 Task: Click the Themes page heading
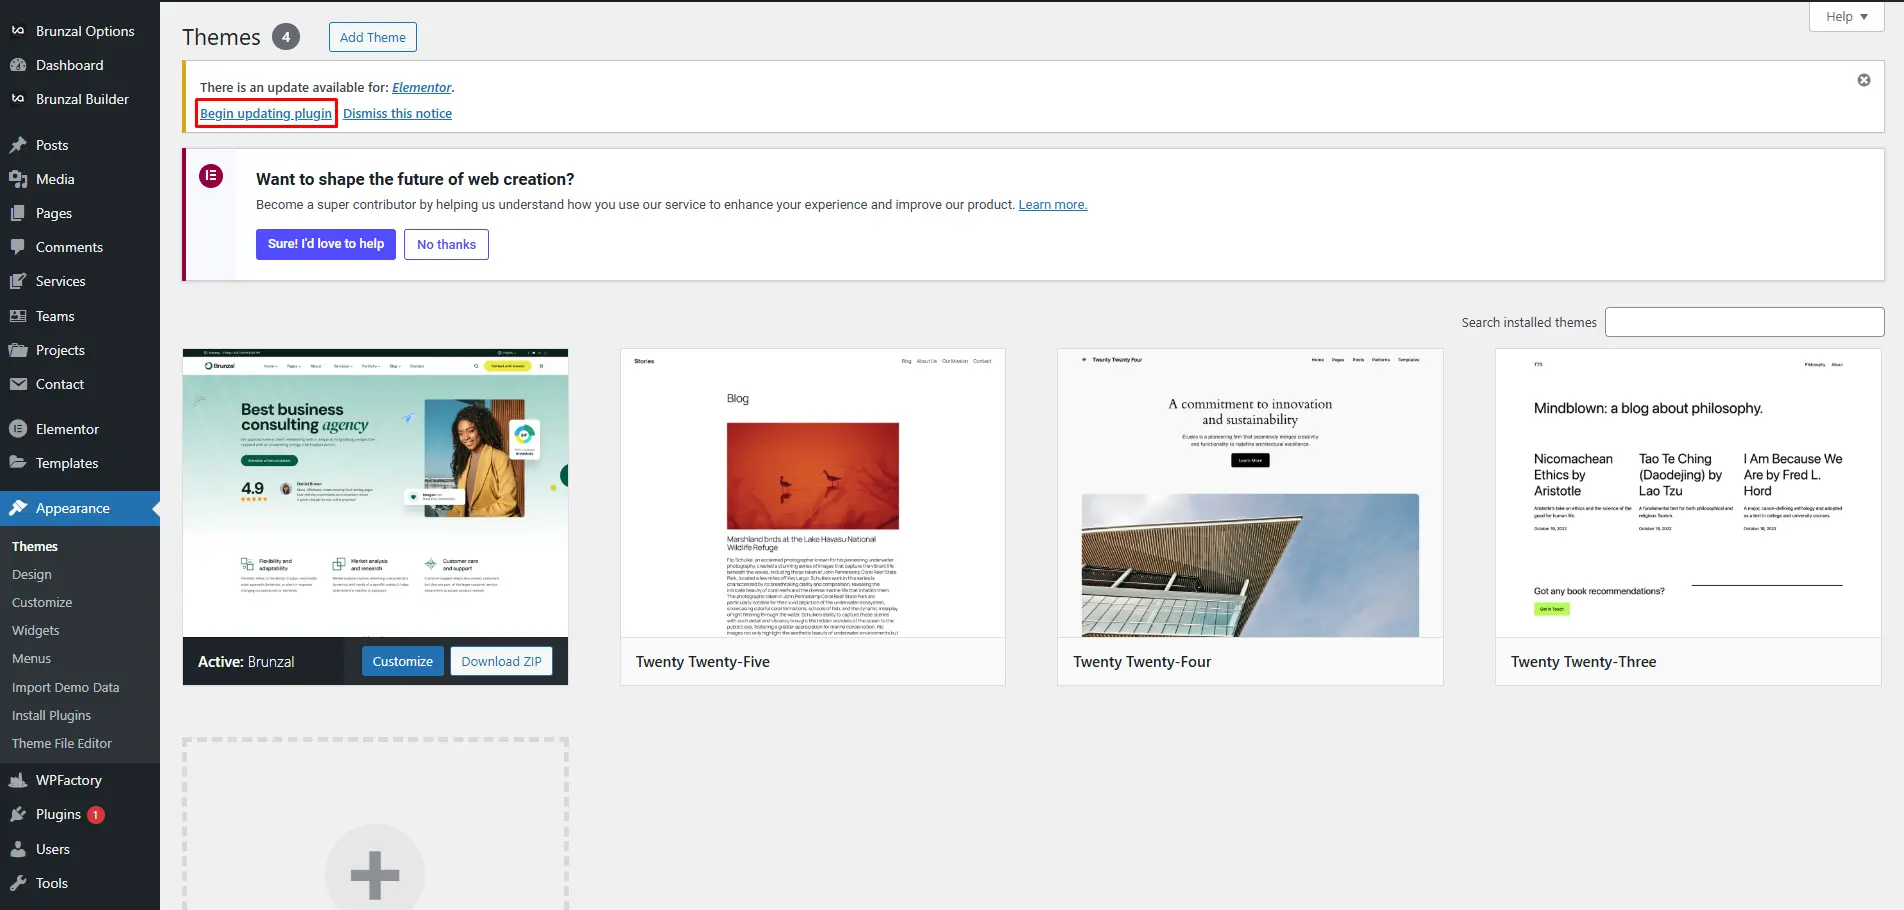tap(221, 37)
